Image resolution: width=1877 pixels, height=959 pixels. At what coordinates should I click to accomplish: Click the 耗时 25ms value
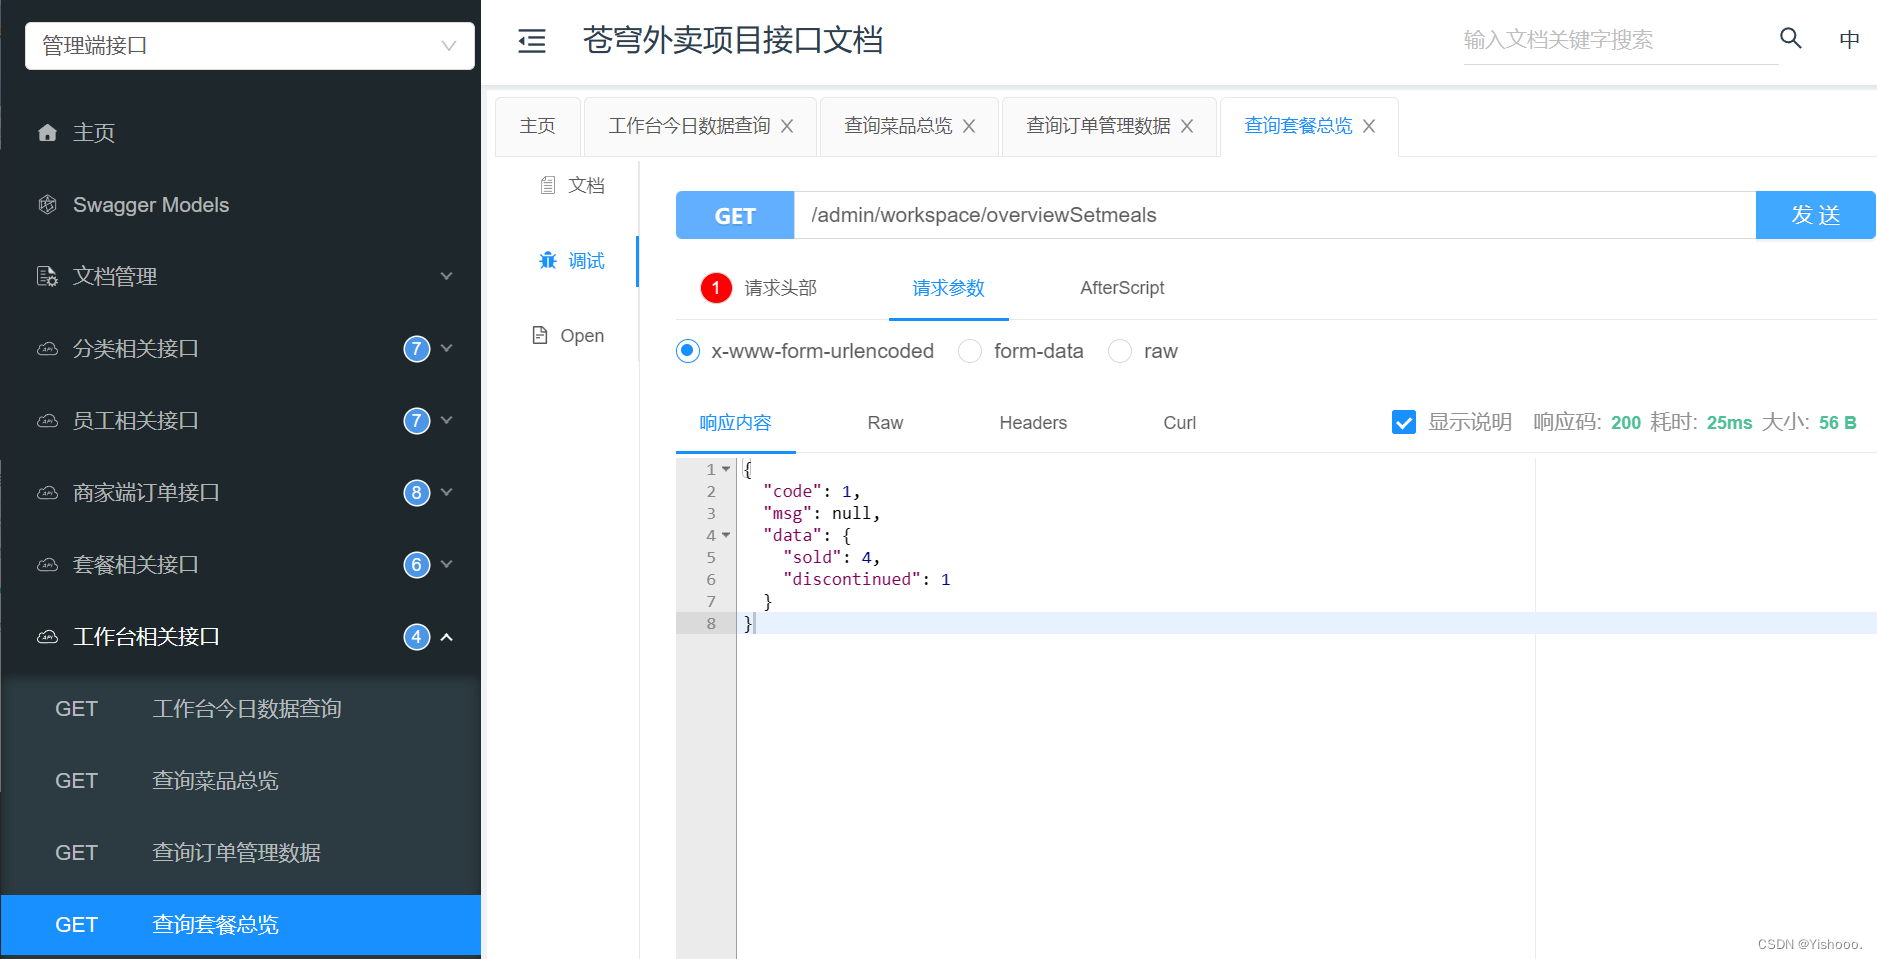click(x=1729, y=422)
